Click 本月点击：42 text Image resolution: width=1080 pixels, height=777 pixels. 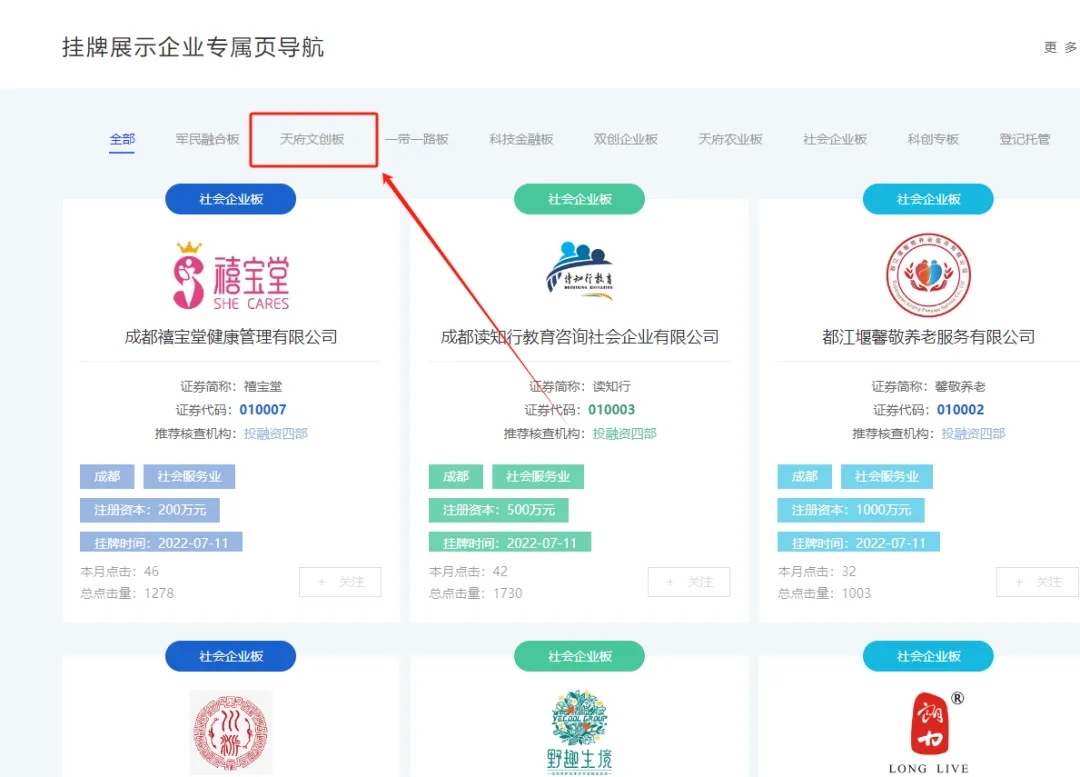[x=468, y=571]
